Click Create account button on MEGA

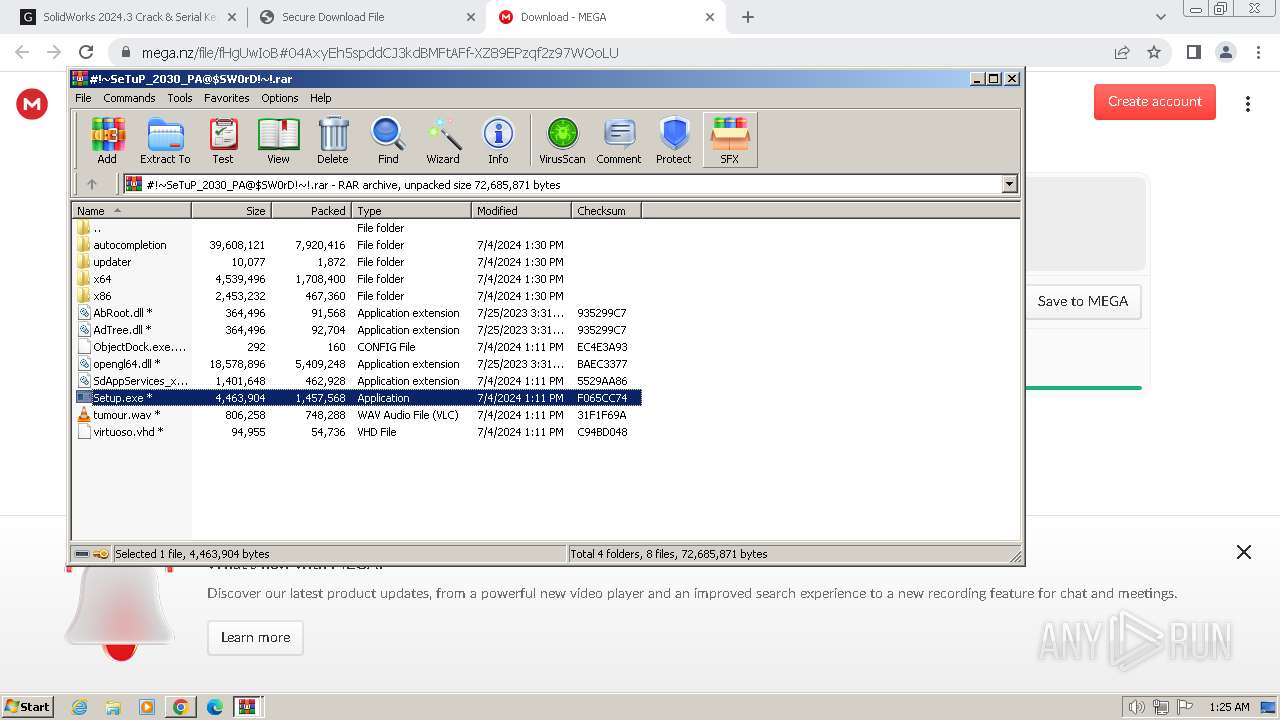point(1155,101)
